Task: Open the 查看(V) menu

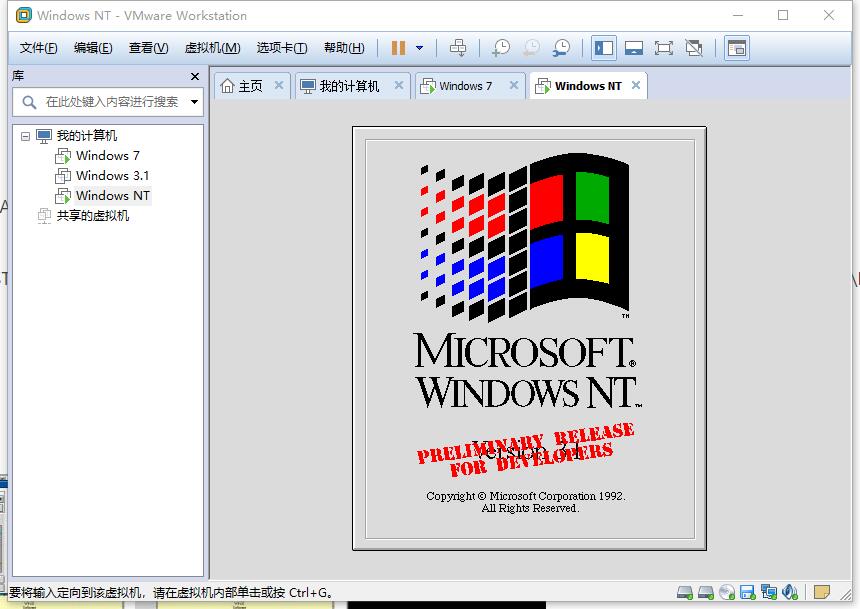Action: (148, 48)
